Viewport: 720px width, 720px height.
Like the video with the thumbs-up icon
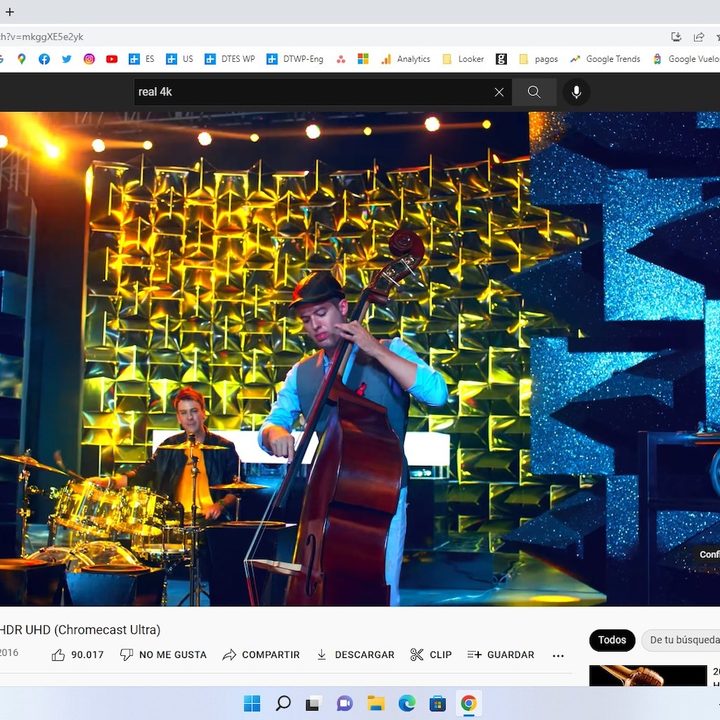click(x=58, y=655)
